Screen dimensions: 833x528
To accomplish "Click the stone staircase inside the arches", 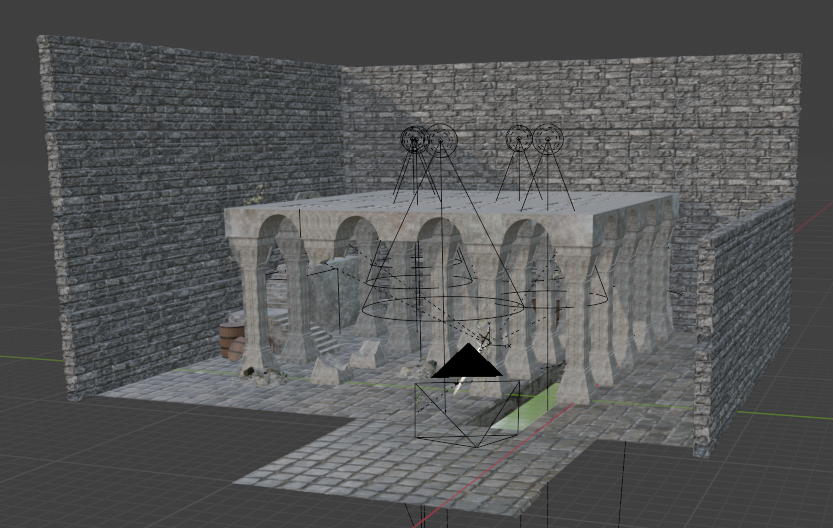I will pyautogui.click(x=323, y=340).
